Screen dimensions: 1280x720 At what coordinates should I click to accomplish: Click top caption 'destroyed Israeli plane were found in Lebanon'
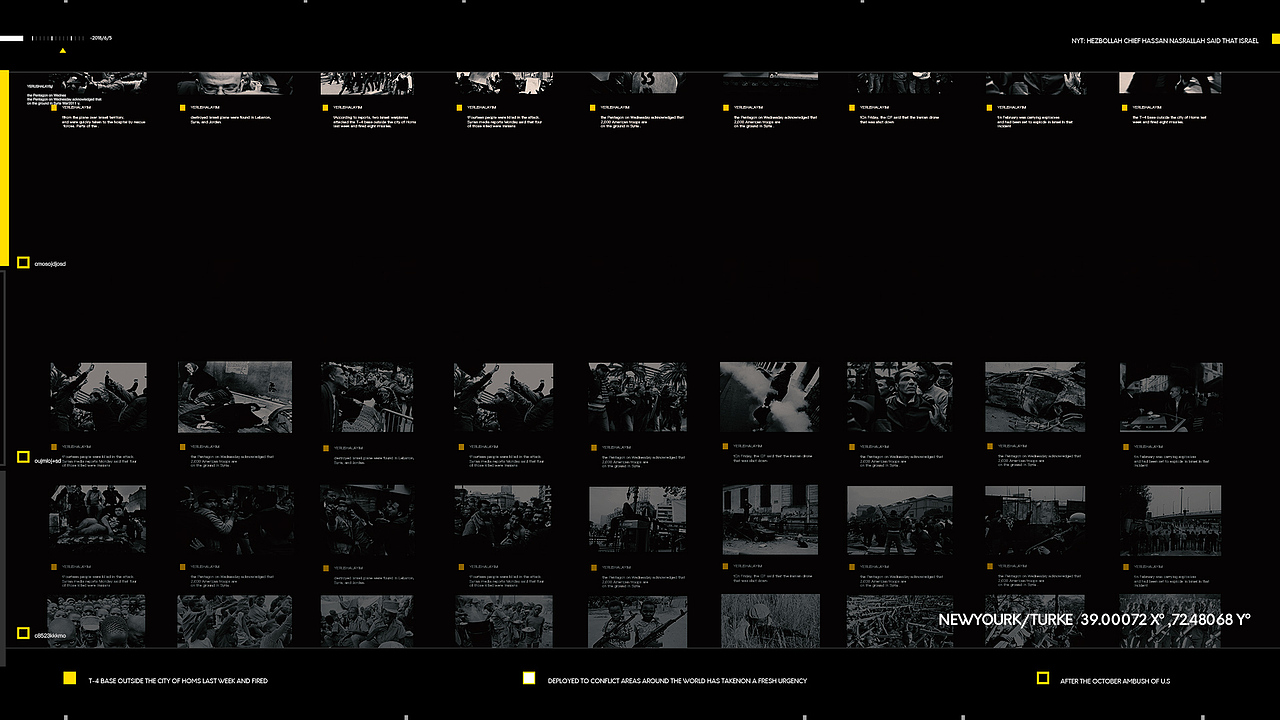pyautogui.click(x=231, y=119)
